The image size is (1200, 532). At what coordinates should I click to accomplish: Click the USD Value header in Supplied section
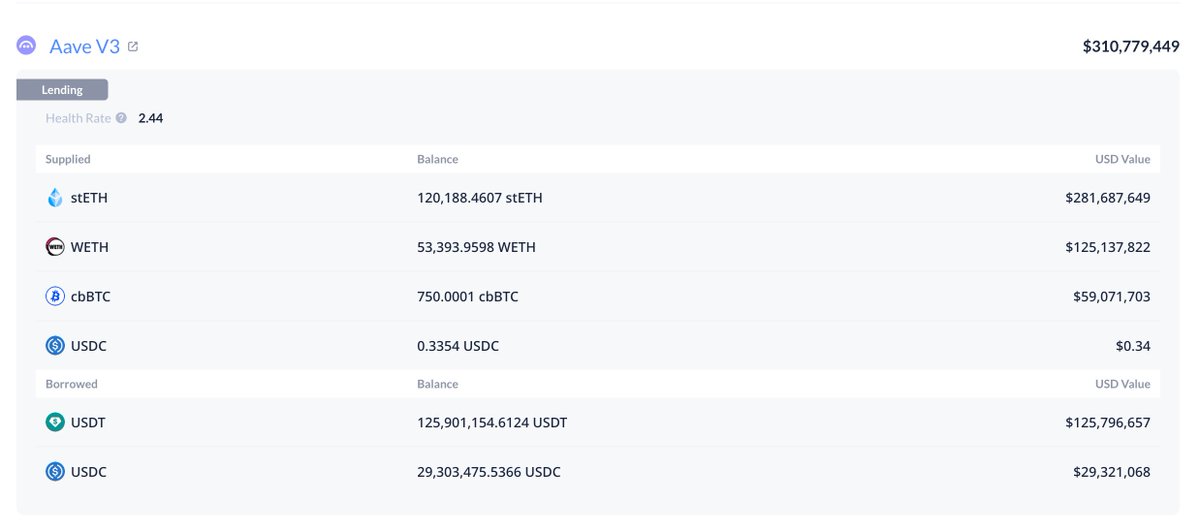click(1123, 159)
